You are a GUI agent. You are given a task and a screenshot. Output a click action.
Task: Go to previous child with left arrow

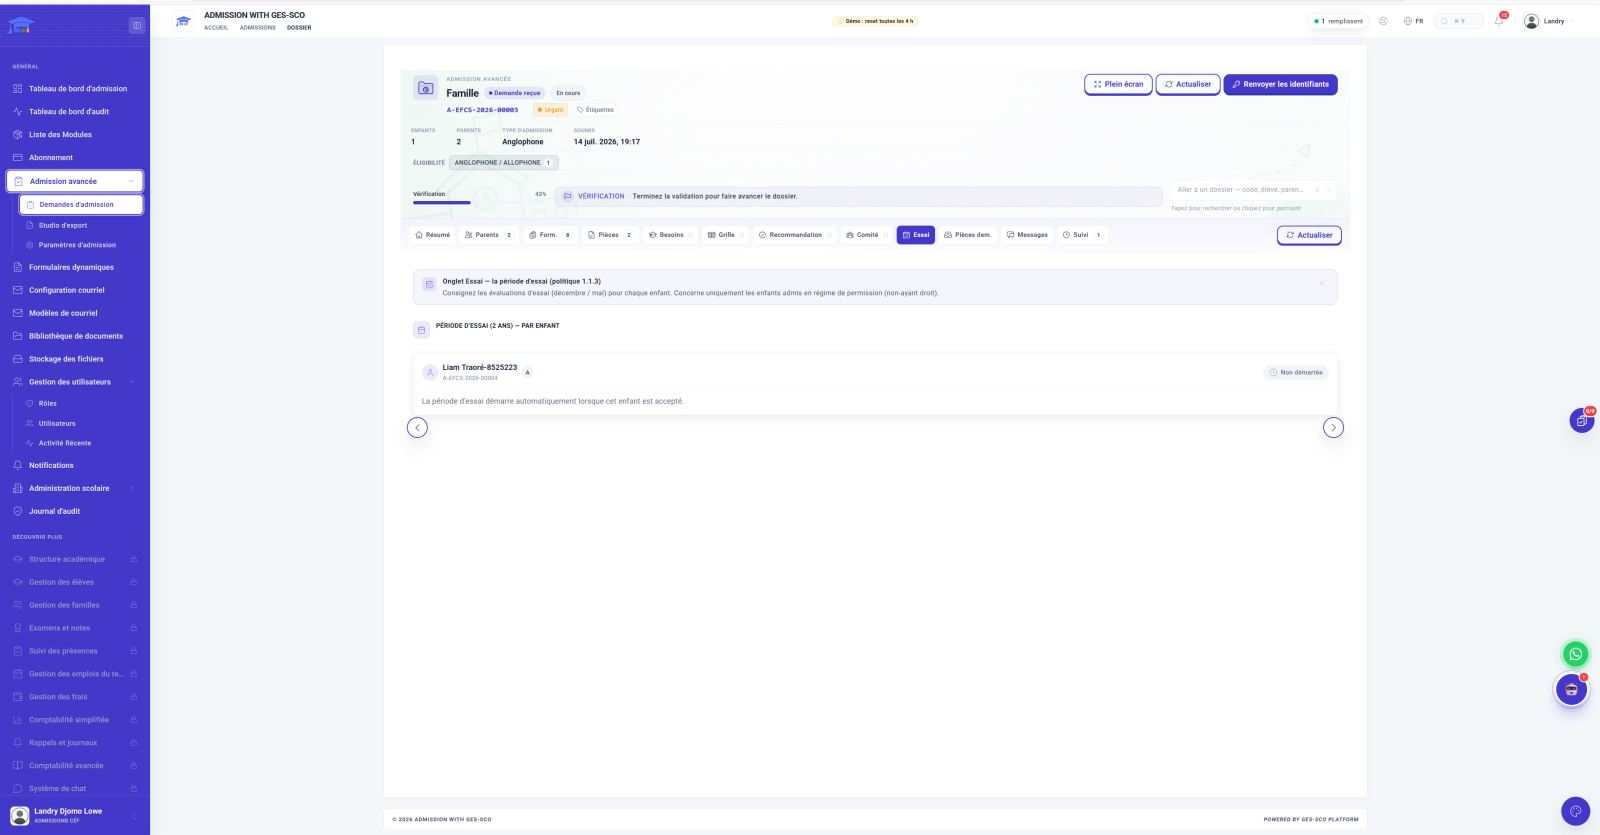(417, 428)
